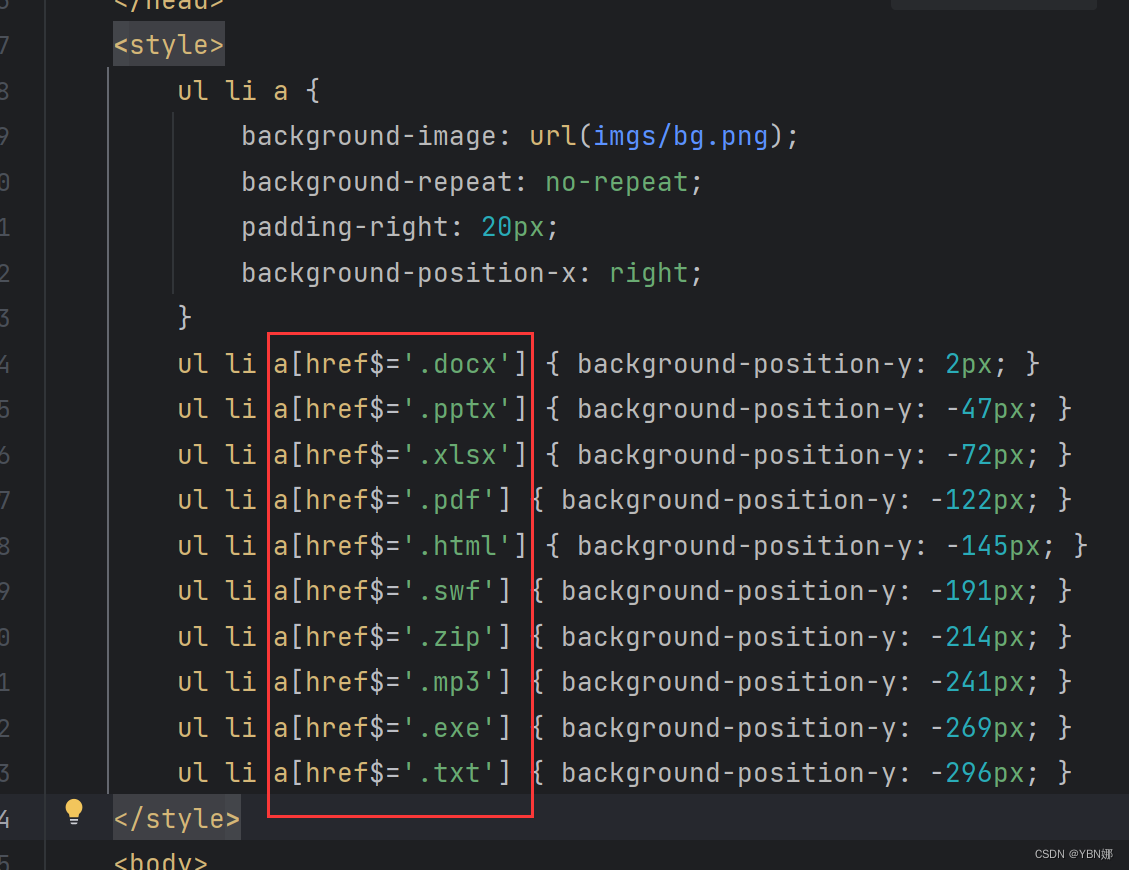Click the 'right' background-position-x value
This screenshot has width=1129, height=870.
pos(649,273)
